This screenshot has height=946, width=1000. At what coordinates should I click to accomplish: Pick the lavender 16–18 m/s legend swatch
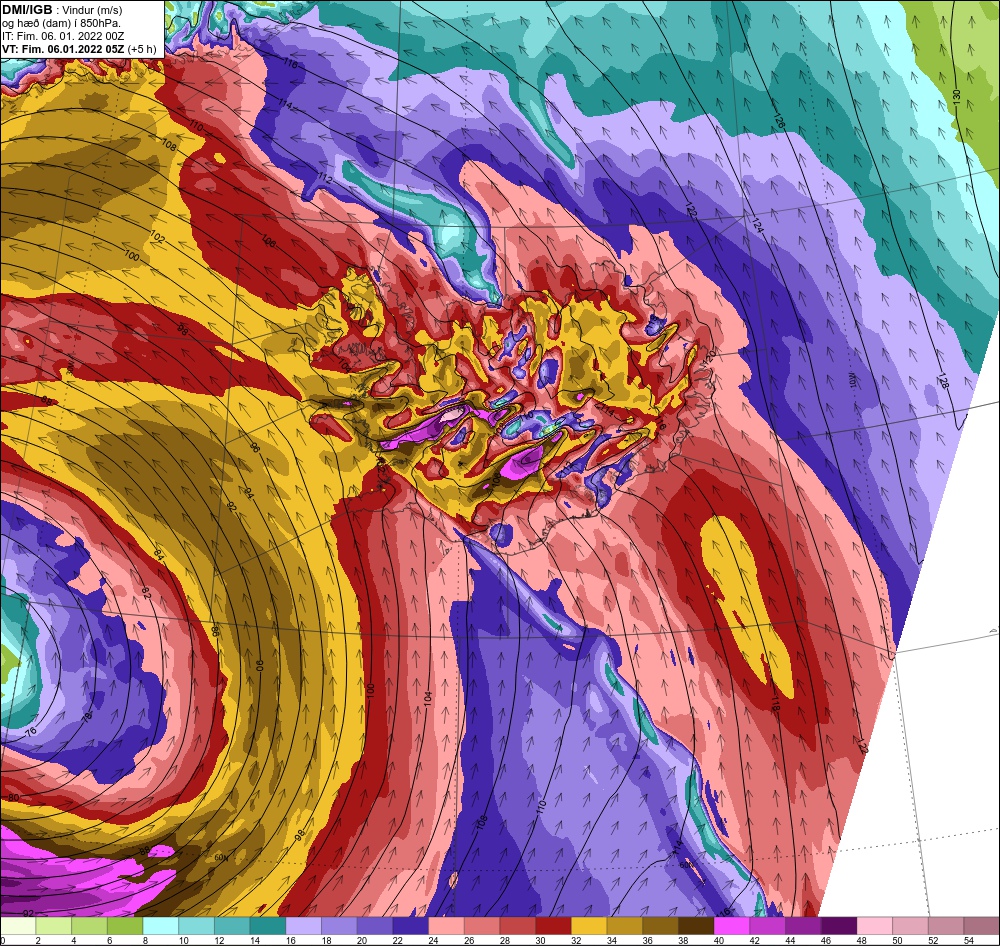[x=304, y=926]
